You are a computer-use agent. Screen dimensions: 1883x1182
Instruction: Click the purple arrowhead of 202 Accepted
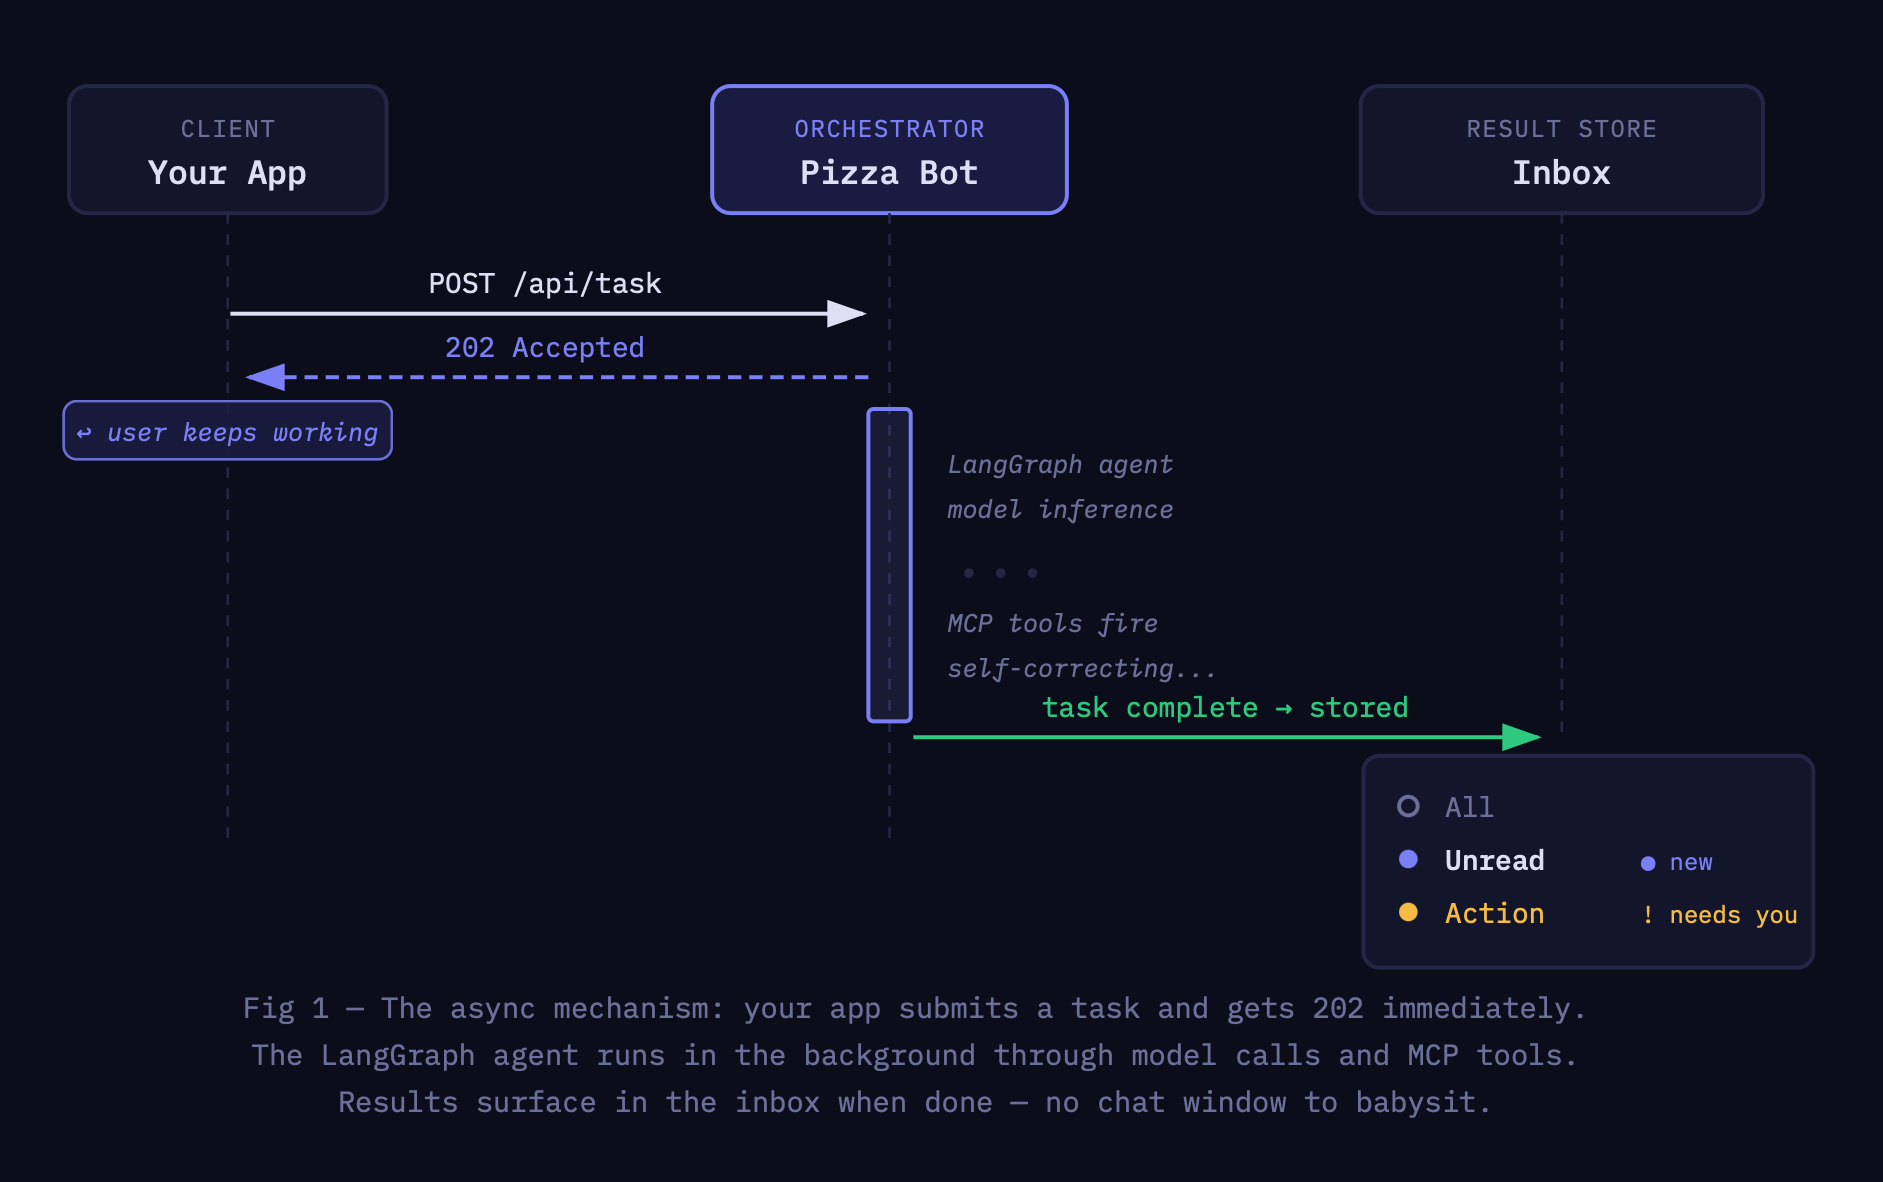[266, 377]
